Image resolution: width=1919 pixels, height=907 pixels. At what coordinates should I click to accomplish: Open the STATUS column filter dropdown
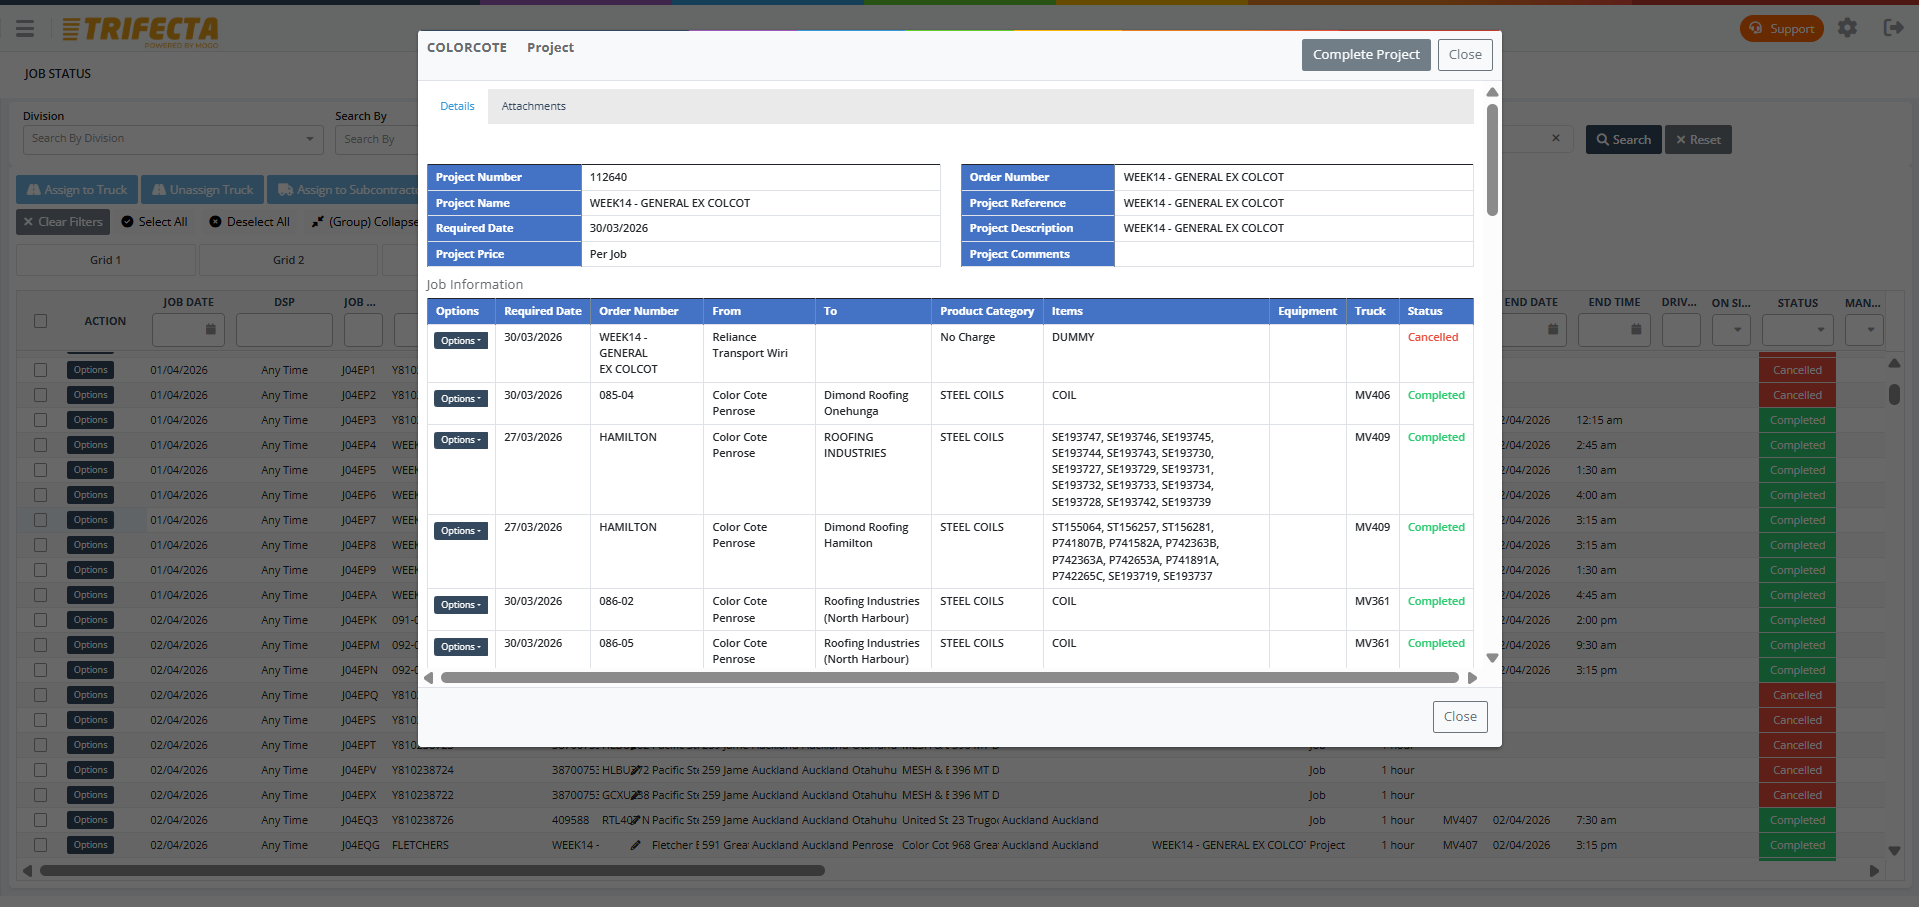pos(1798,329)
